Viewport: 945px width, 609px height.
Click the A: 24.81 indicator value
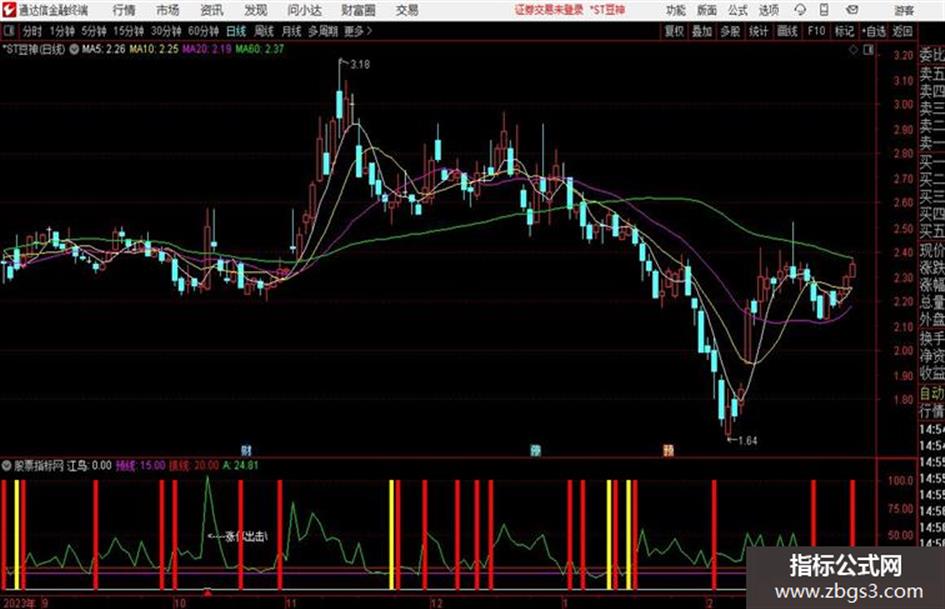[240, 465]
